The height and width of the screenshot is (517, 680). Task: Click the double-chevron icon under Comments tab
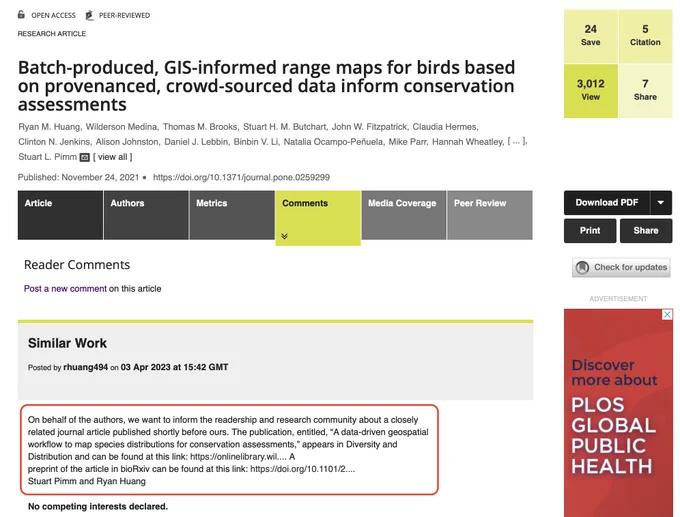[x=284, y=236]
